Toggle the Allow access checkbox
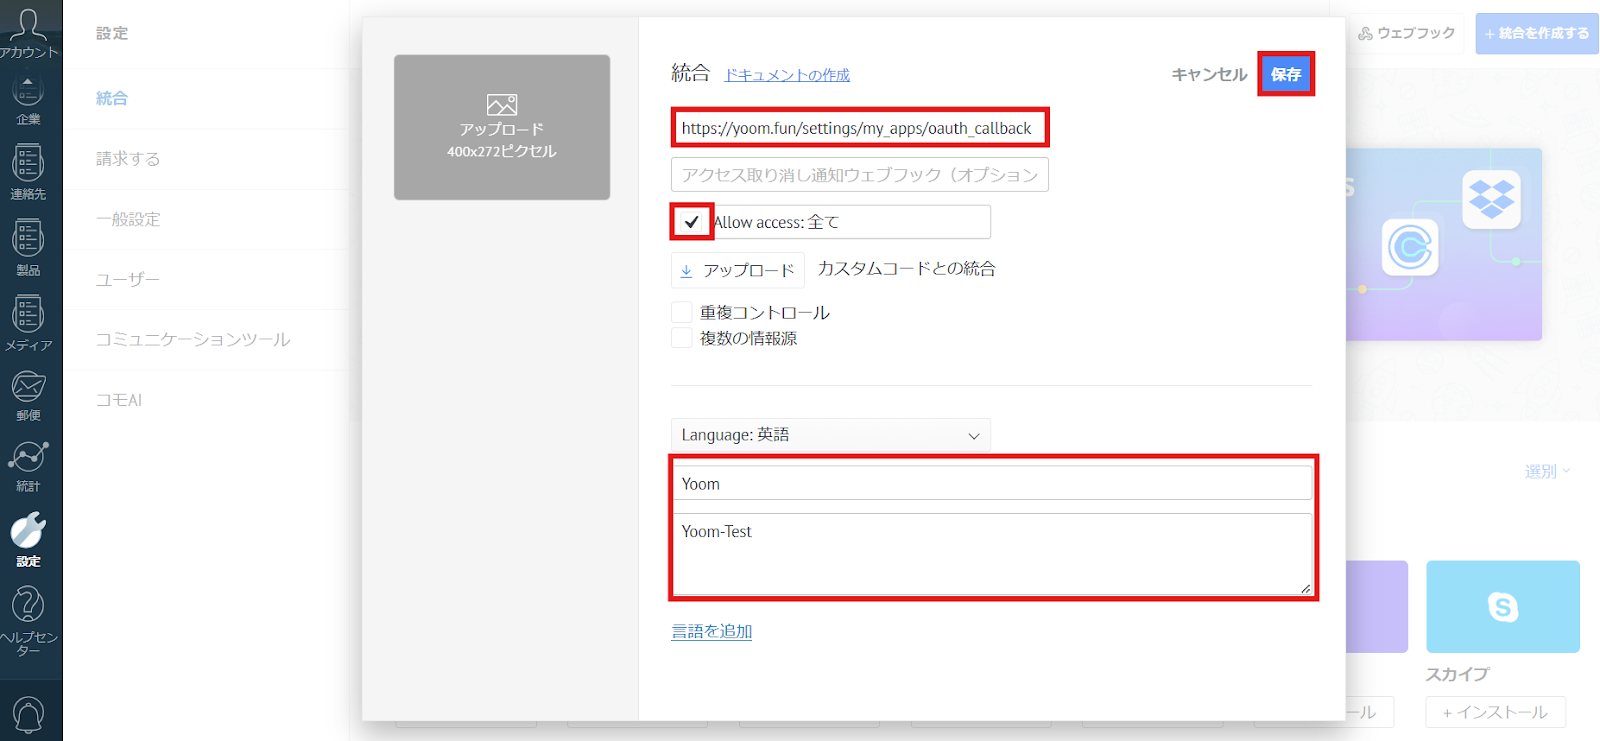This screenshot has width=1600, height=741. point(691,222)
